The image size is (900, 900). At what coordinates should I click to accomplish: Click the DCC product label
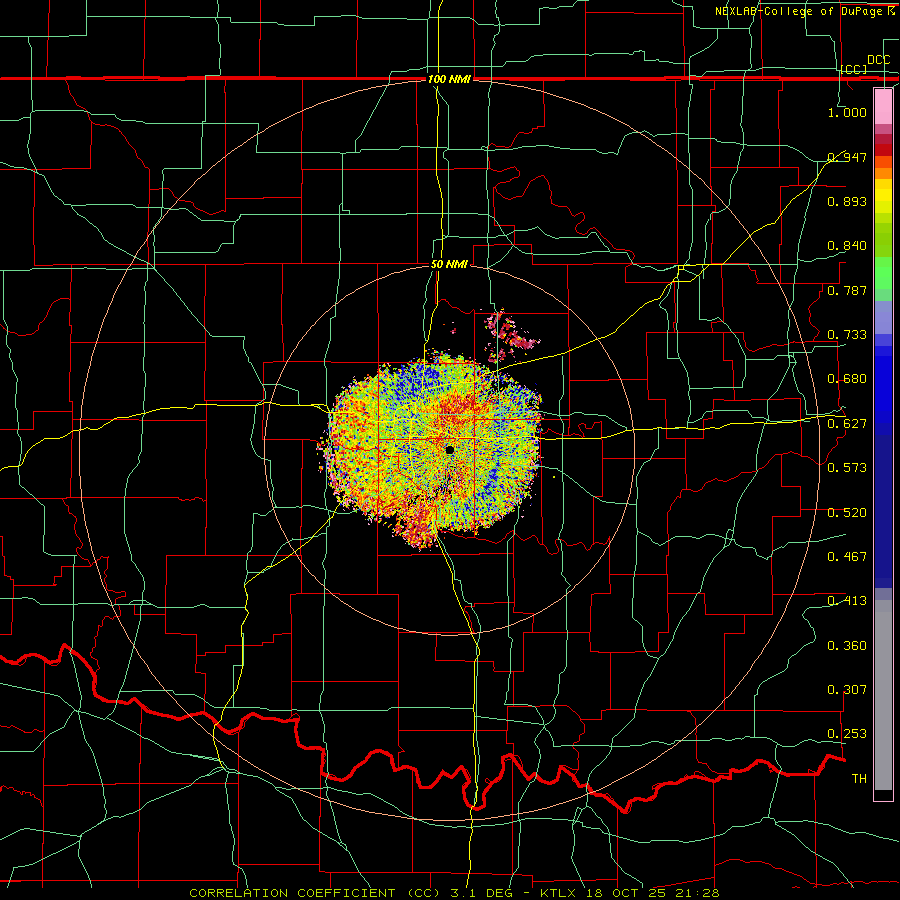pos(878,60)
